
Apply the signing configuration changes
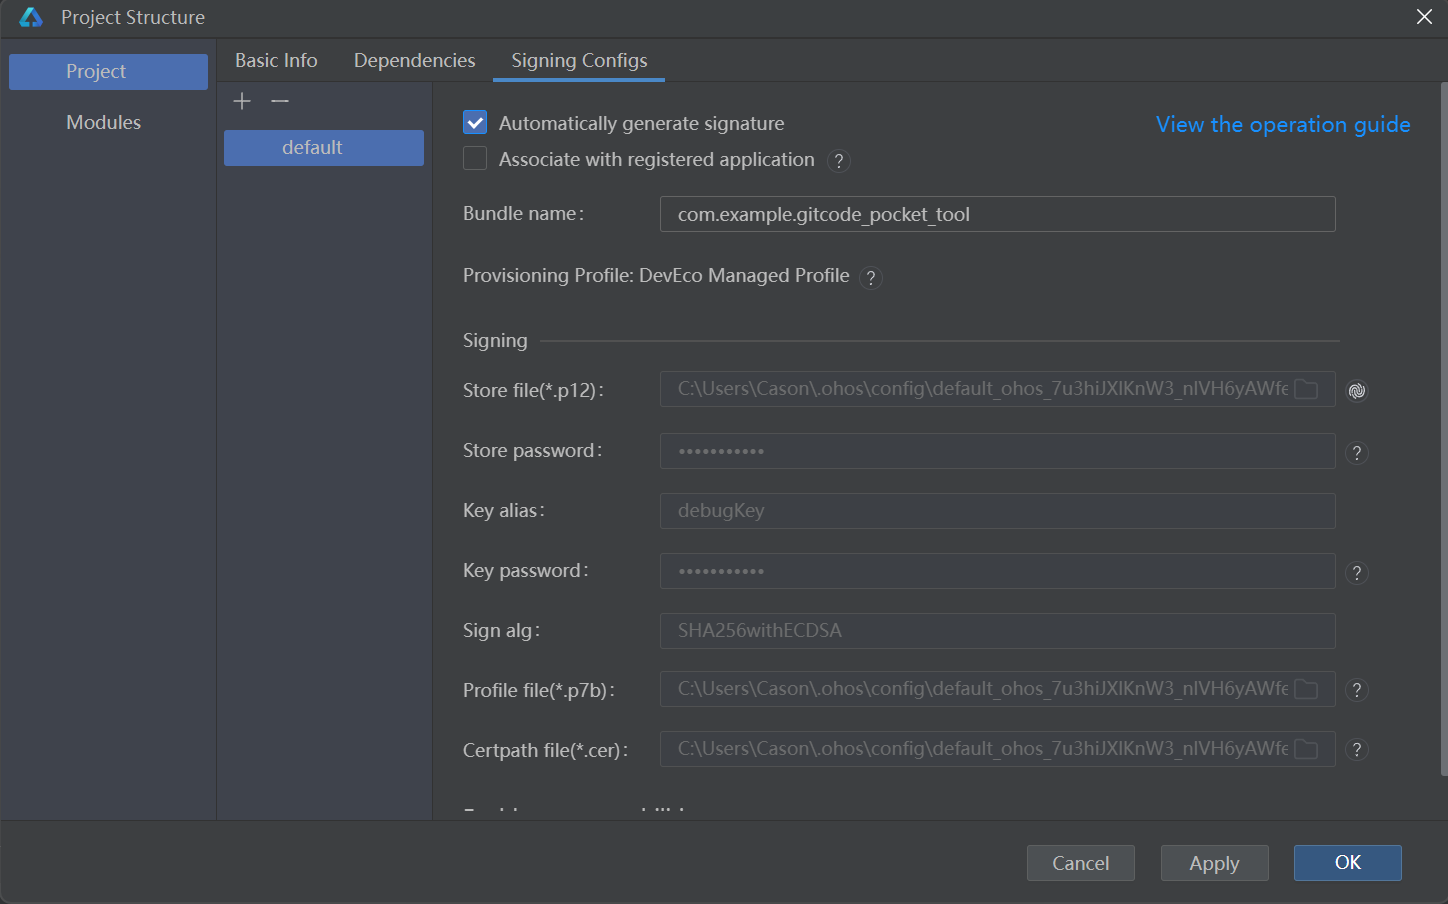tap(1214, 862)
